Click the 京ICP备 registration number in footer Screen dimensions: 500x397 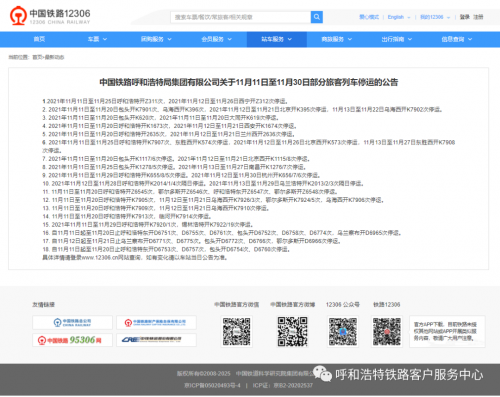point(212,385)
